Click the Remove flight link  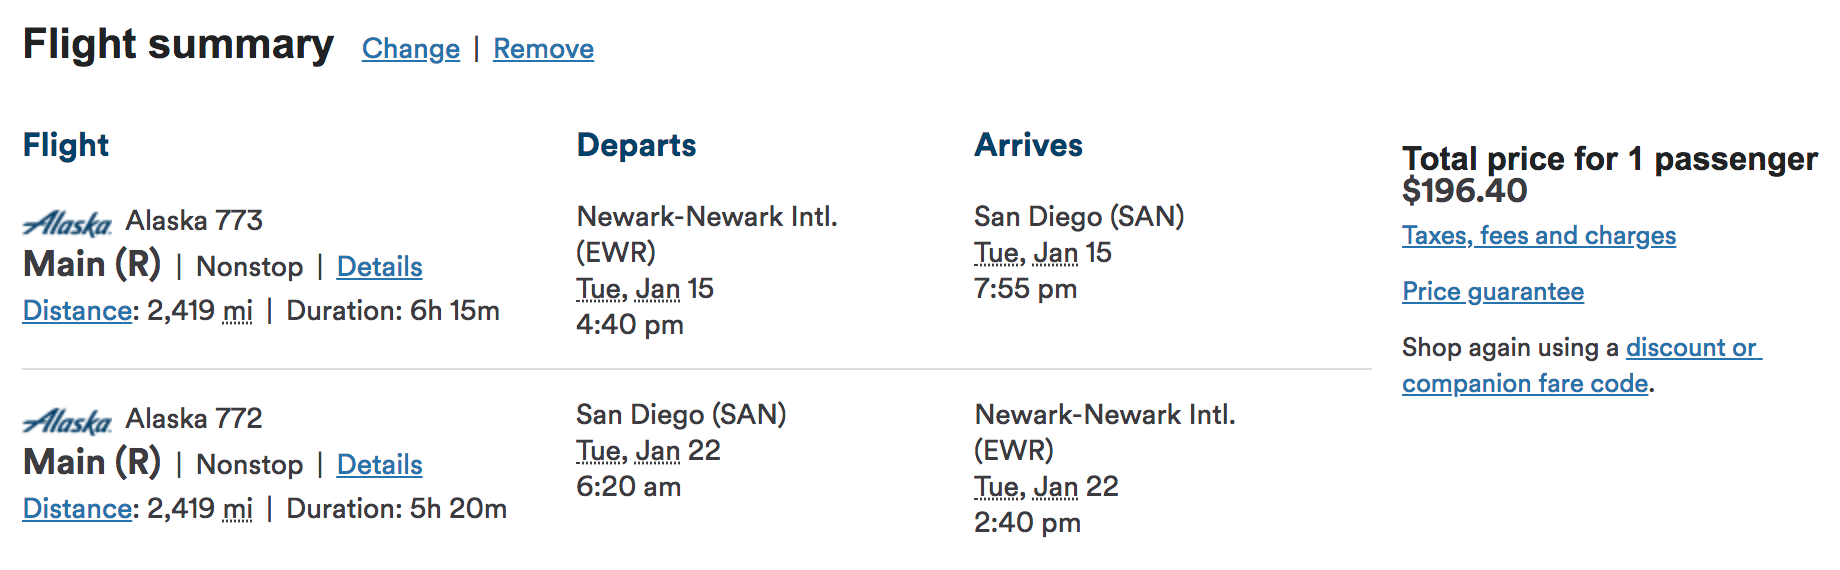click(543, 49)
